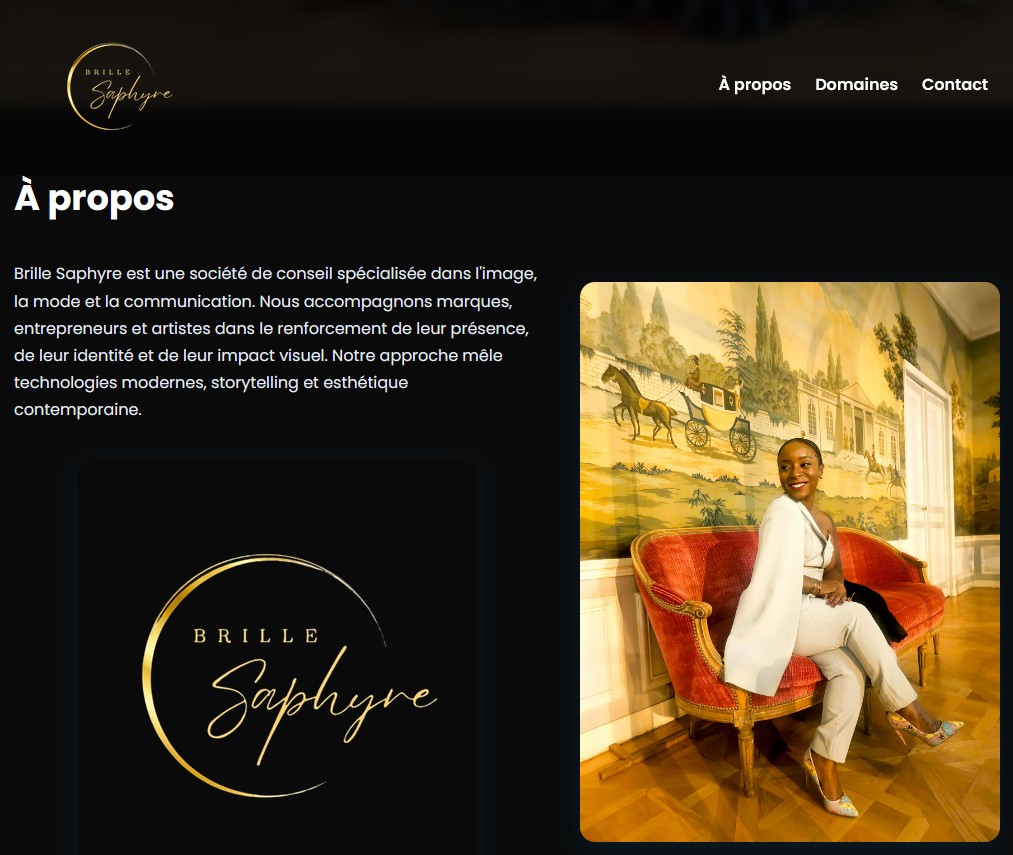This screenshot has height=855, width=1013.
Task: Click the colorful high-heel shoe on the floor
Action: pyautogui.click(x=830, y=785)
